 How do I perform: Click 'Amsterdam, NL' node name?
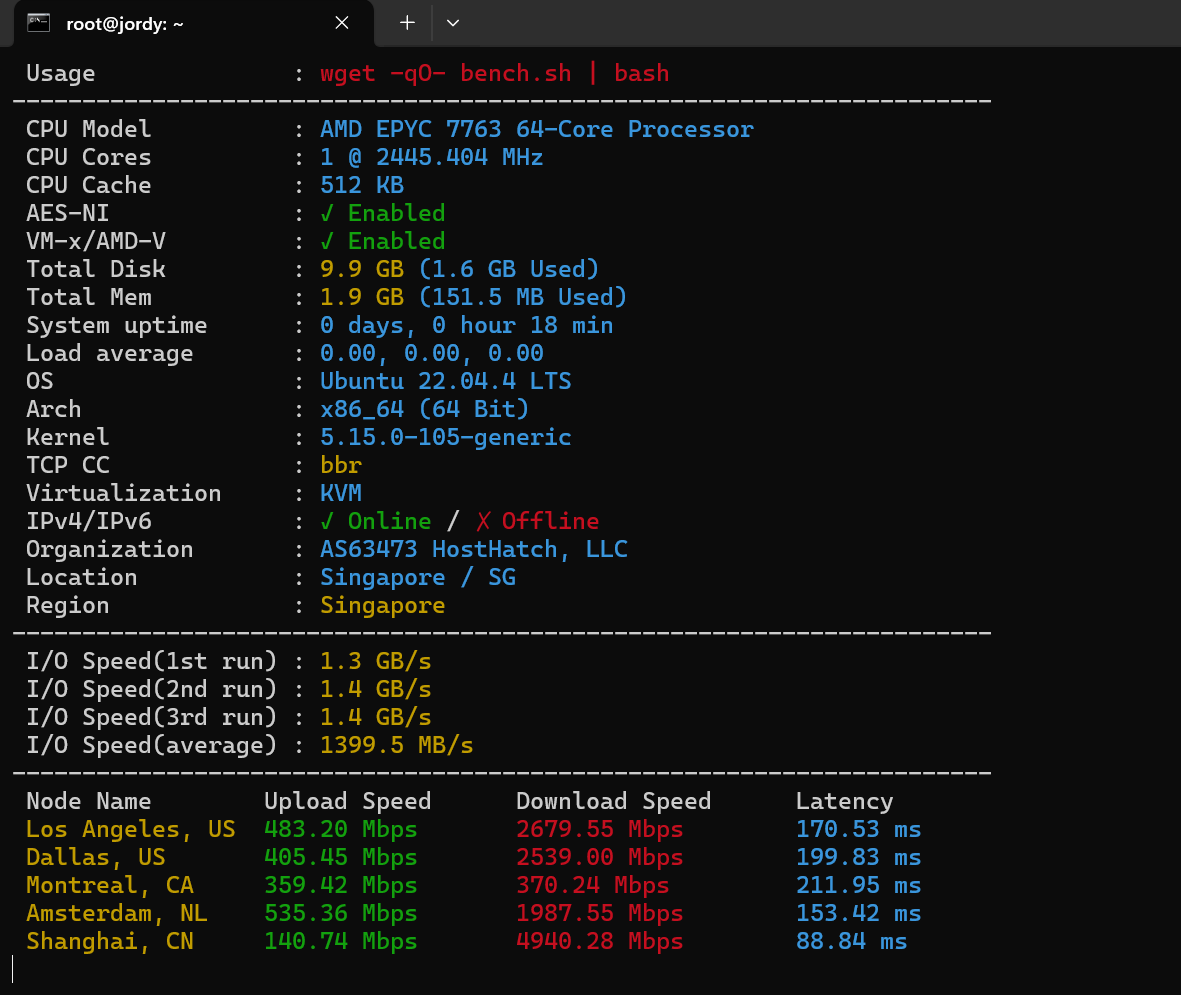117,913
